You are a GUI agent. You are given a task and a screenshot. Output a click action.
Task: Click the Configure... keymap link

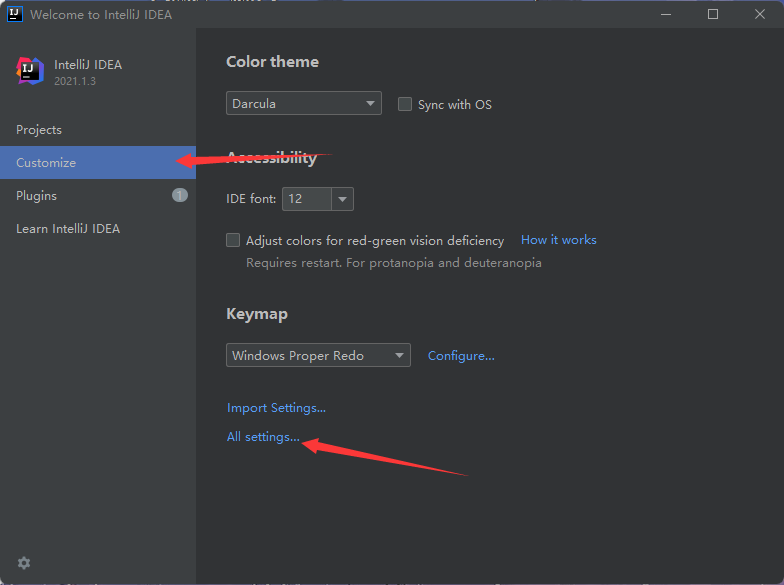[461, 355]
